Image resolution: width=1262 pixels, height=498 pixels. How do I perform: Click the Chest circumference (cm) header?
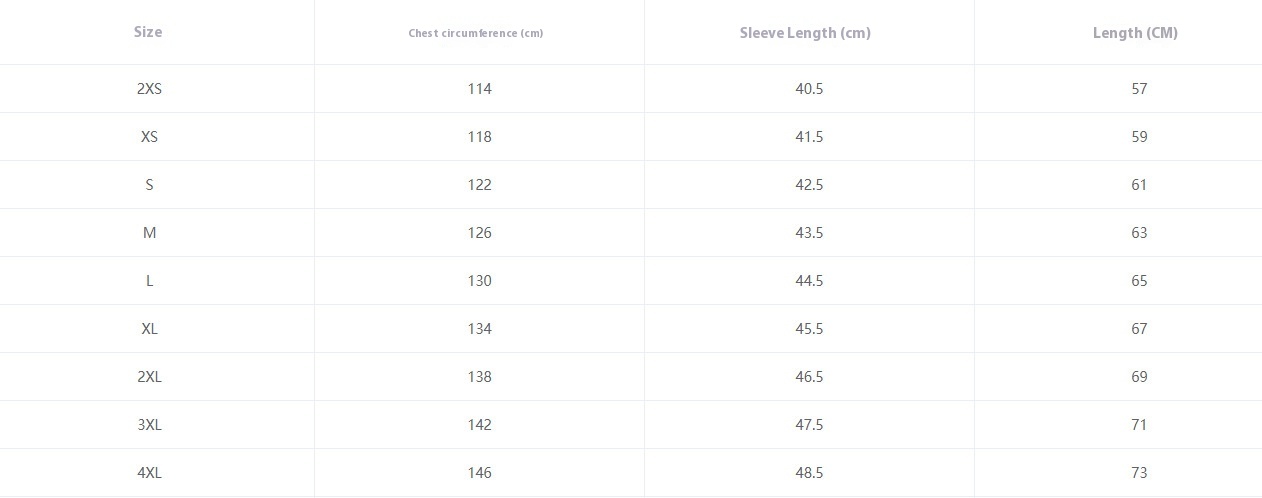click(x=476, y=33)
